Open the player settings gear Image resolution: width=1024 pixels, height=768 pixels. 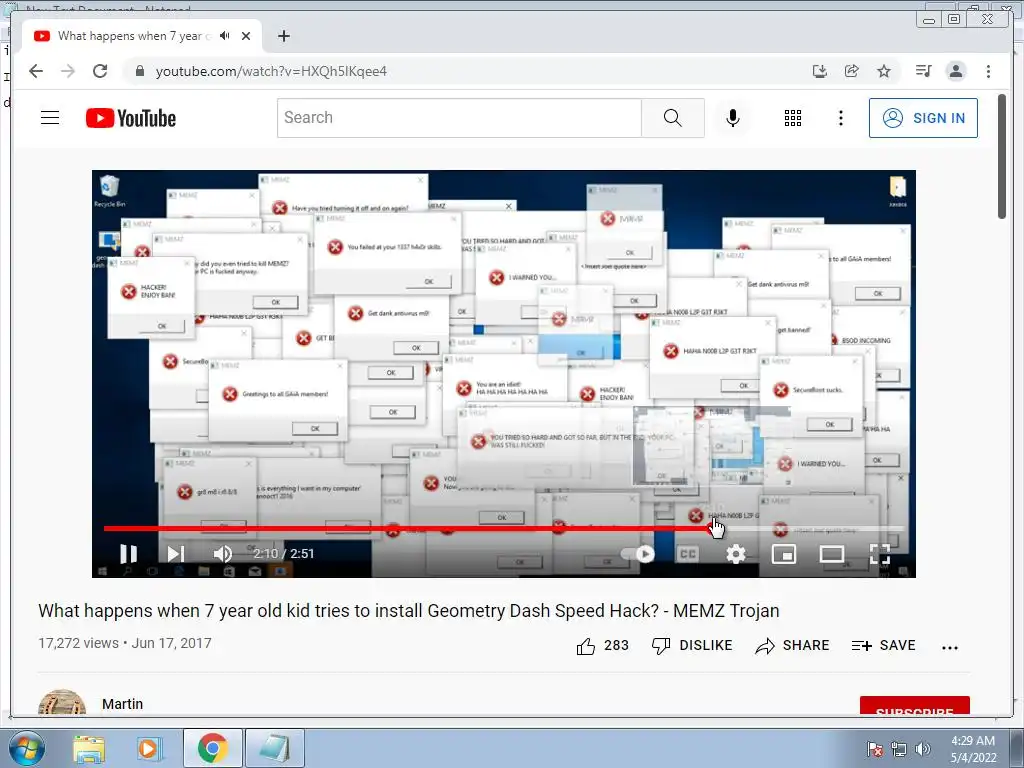[736, 554]
